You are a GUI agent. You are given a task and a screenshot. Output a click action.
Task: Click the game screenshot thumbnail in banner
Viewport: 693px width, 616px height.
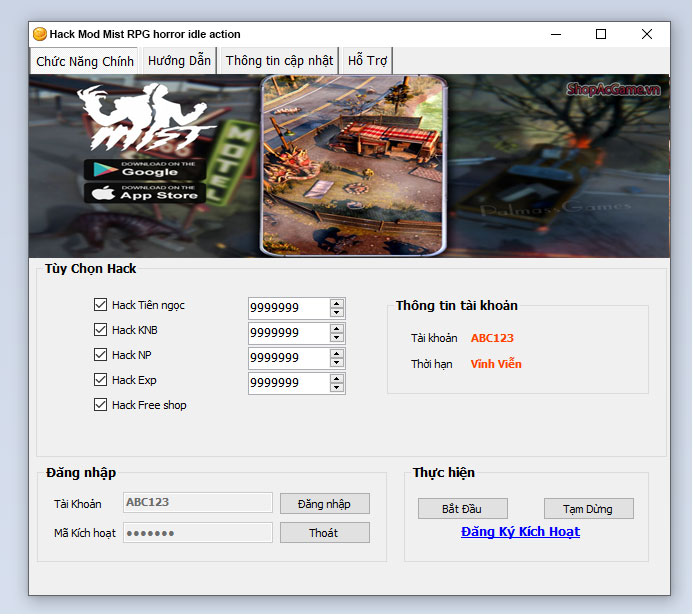coord(353,165)
